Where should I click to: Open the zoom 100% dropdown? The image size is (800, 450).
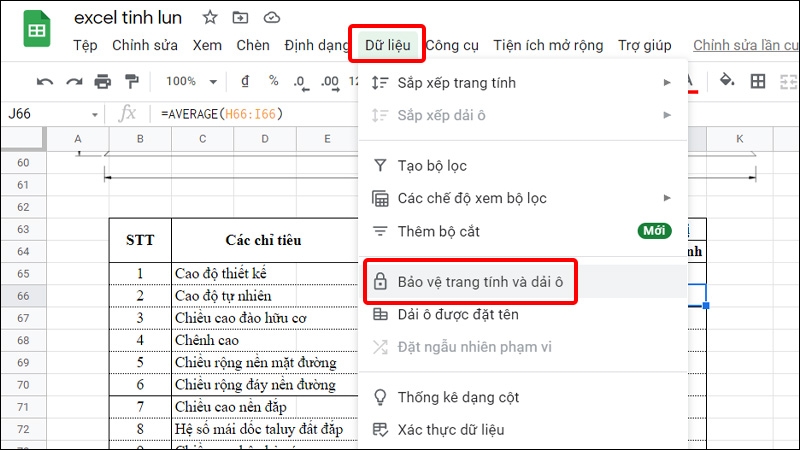(191, 81)
